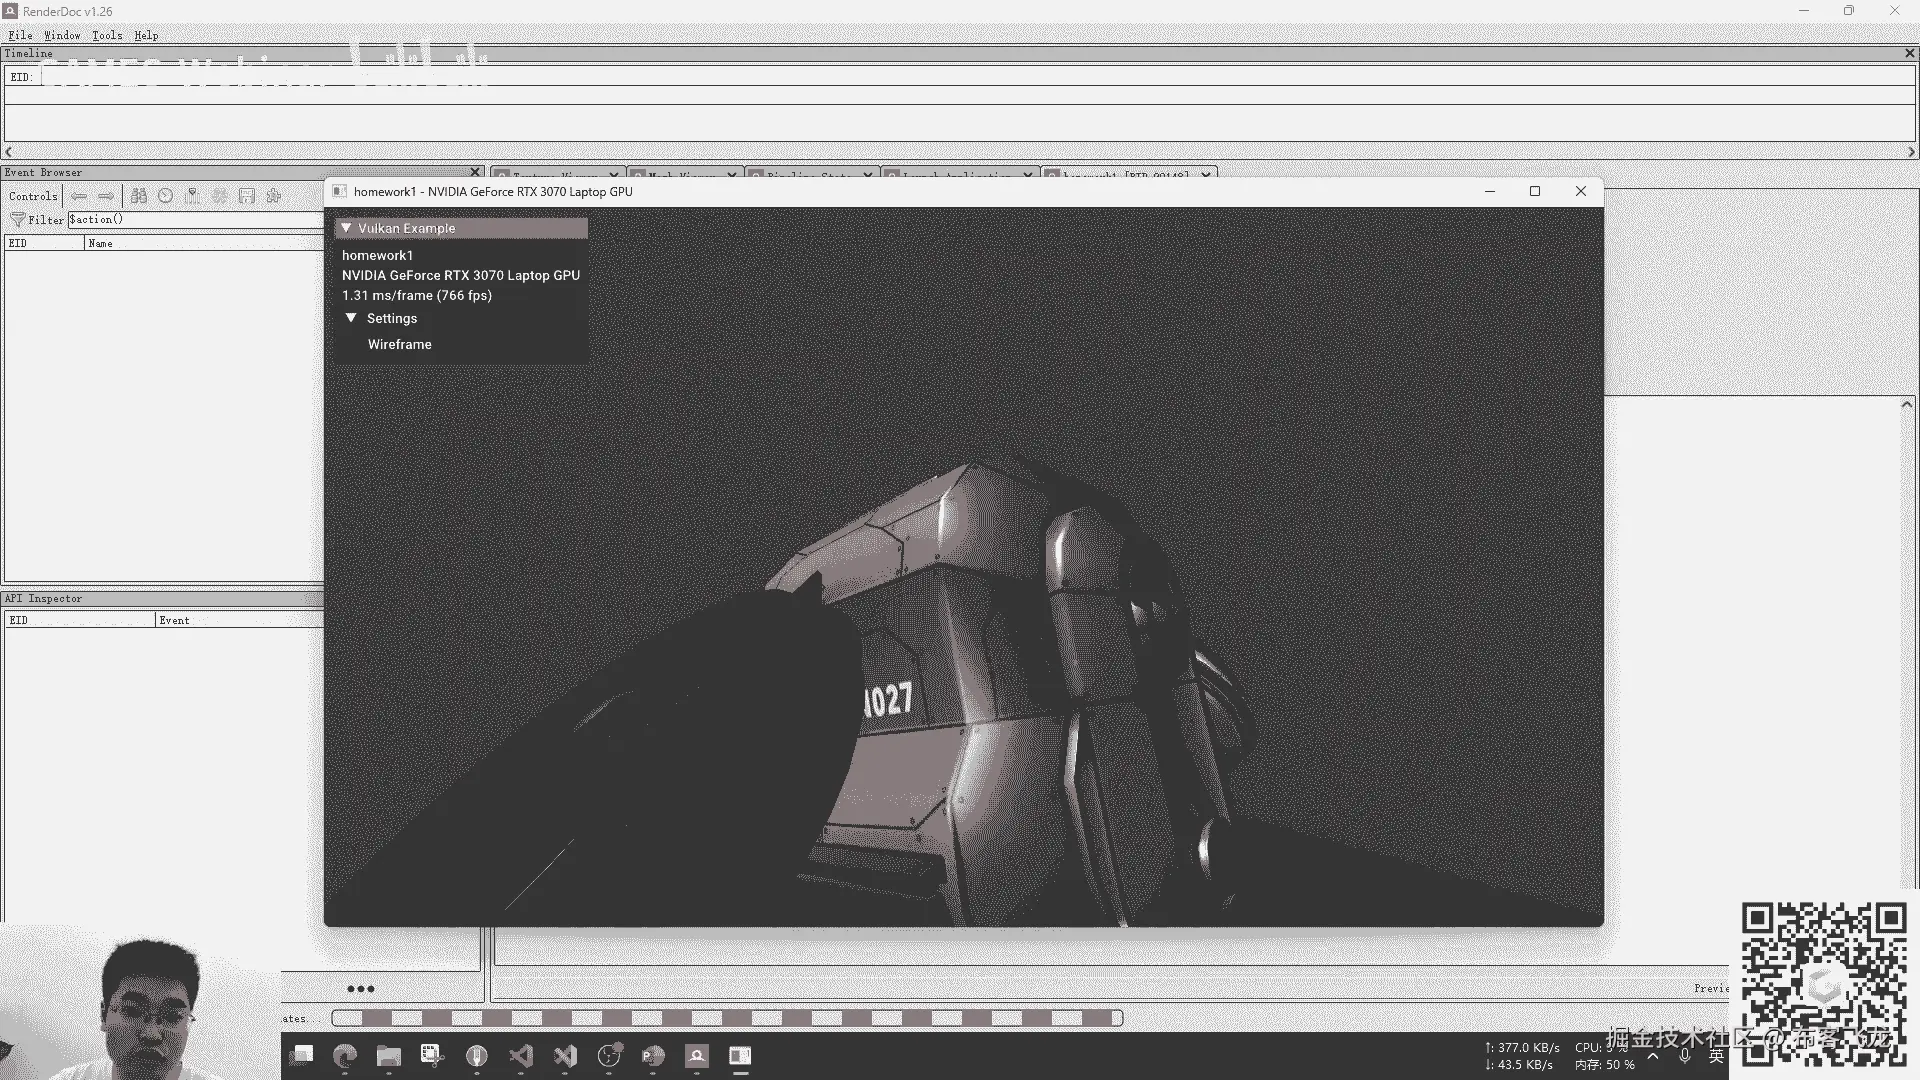Open the Tools menu

107,35
